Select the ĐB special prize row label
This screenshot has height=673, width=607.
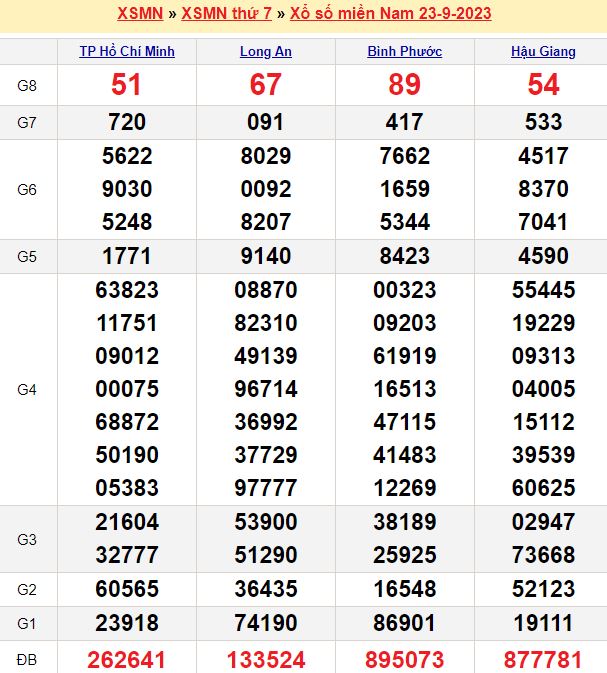[x=28, y=658]
